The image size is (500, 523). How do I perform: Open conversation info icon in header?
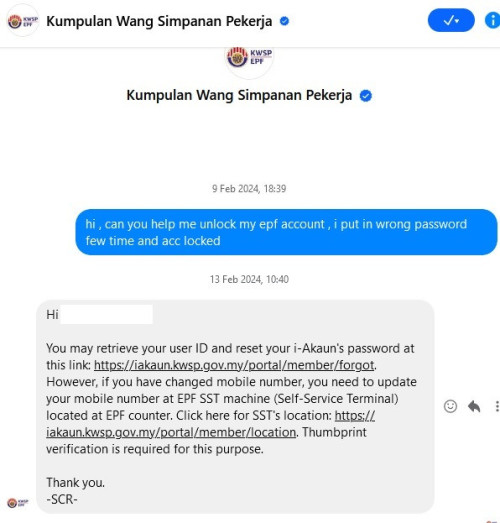pos(492,21)
